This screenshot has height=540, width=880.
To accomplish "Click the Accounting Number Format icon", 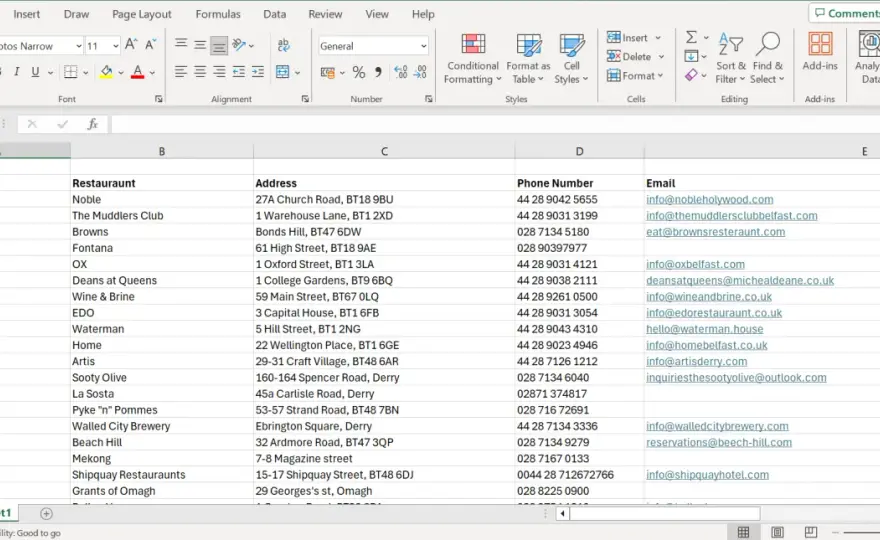I will 328,72.
